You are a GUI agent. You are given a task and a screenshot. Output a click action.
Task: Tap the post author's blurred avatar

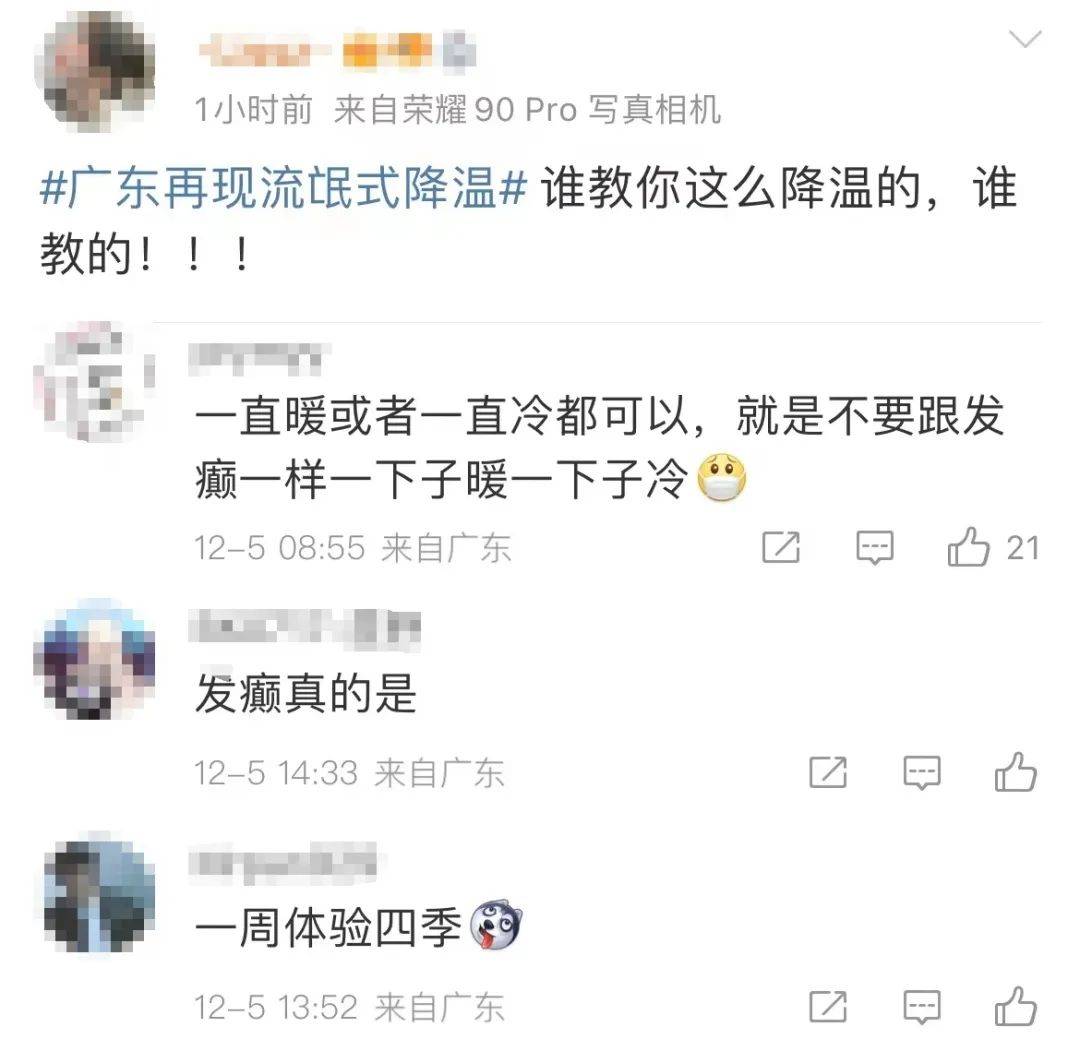point(96,70)
